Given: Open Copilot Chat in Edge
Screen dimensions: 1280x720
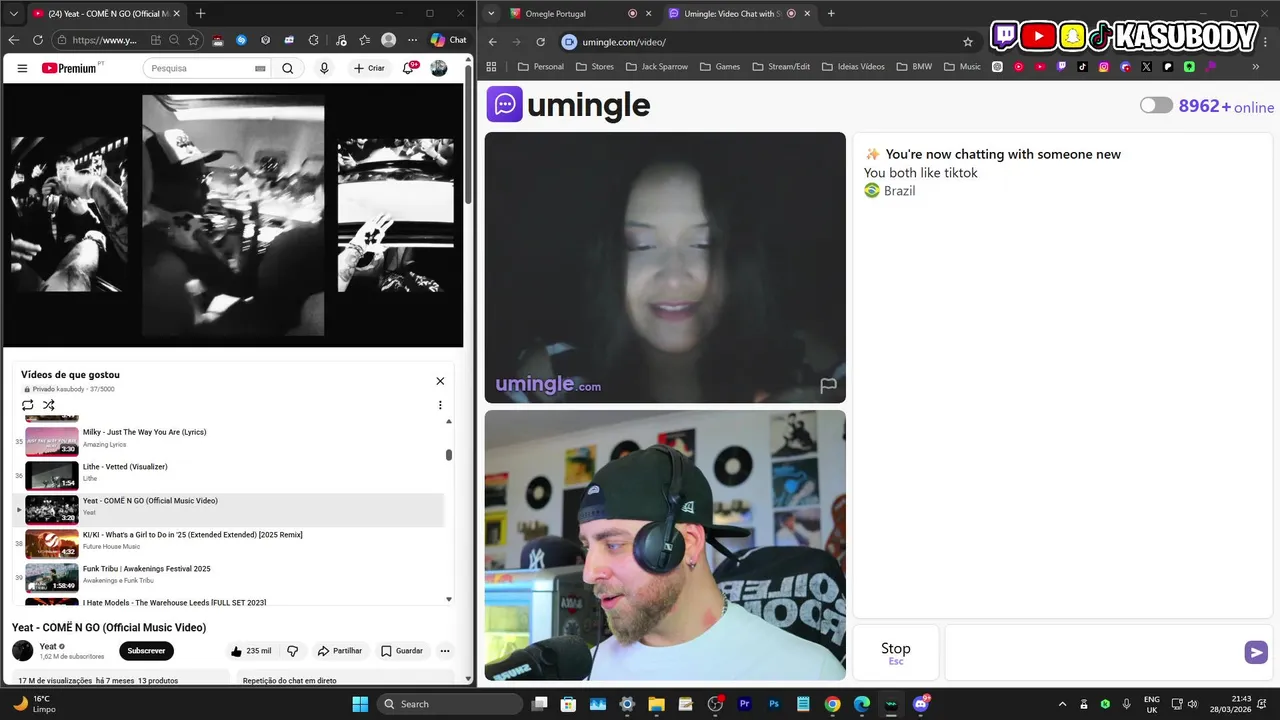Looking at the screenshot, I should pos(448,40).
